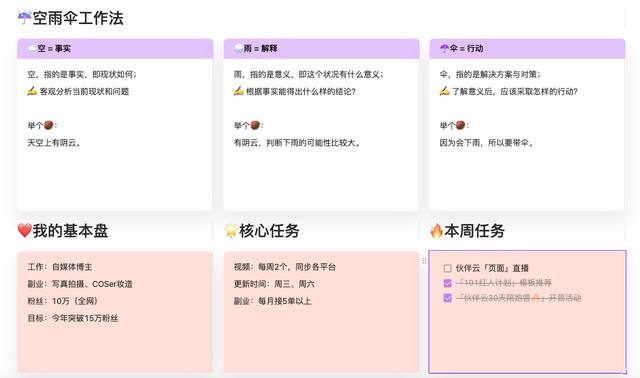Click the line 因为会下雨，所以要带伞
The width and height of the screenshot is (640, 378).
(487, 143)
